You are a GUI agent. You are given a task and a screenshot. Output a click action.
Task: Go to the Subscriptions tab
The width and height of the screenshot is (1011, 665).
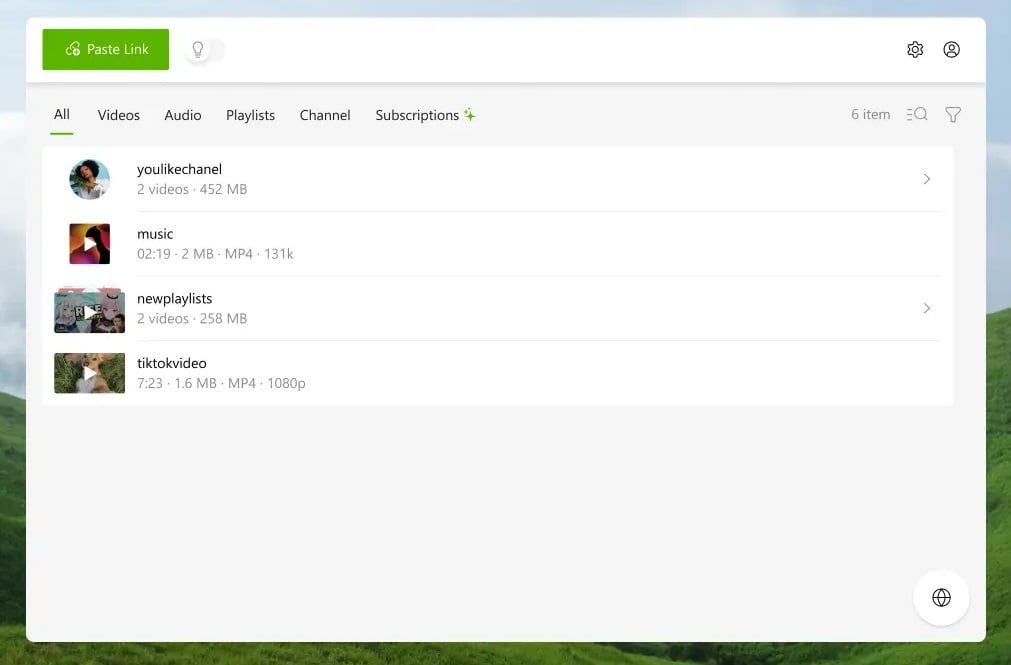click(x=417, y=115)
